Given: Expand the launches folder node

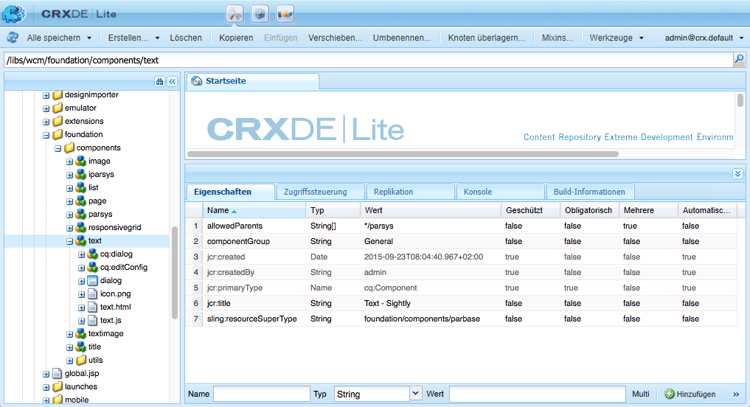Looking at the screenshot, I should (x=46, y=387).
